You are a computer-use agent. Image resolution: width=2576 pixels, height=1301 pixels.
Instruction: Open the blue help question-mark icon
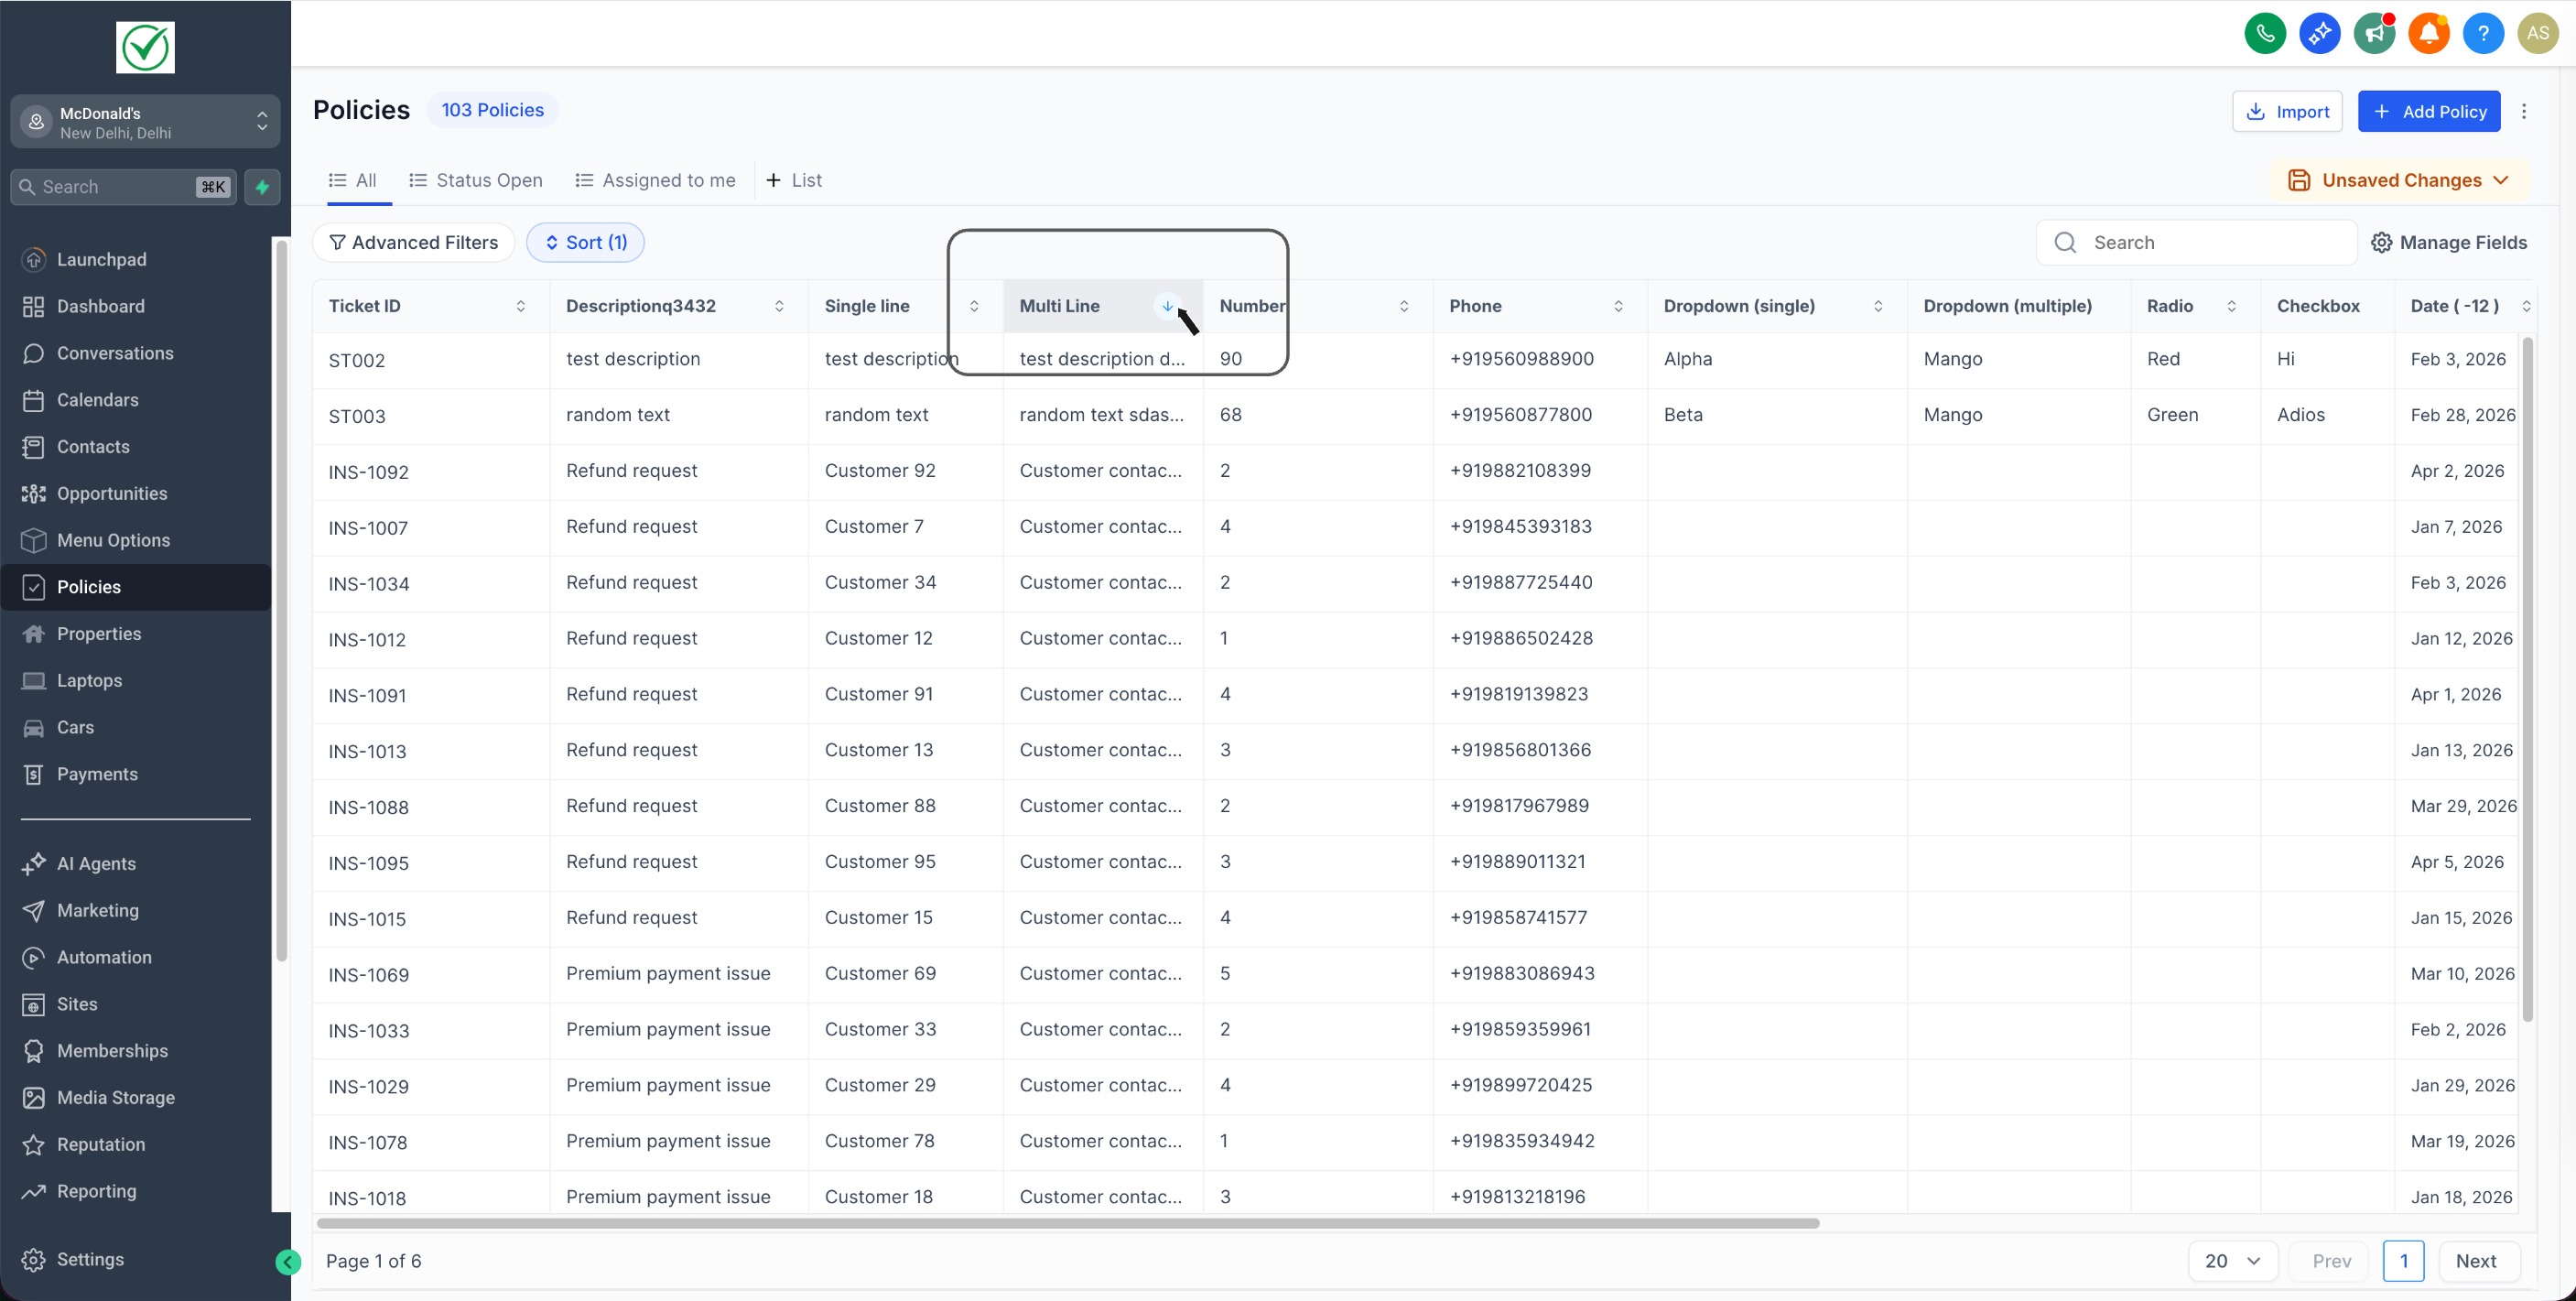(2482, 33)
